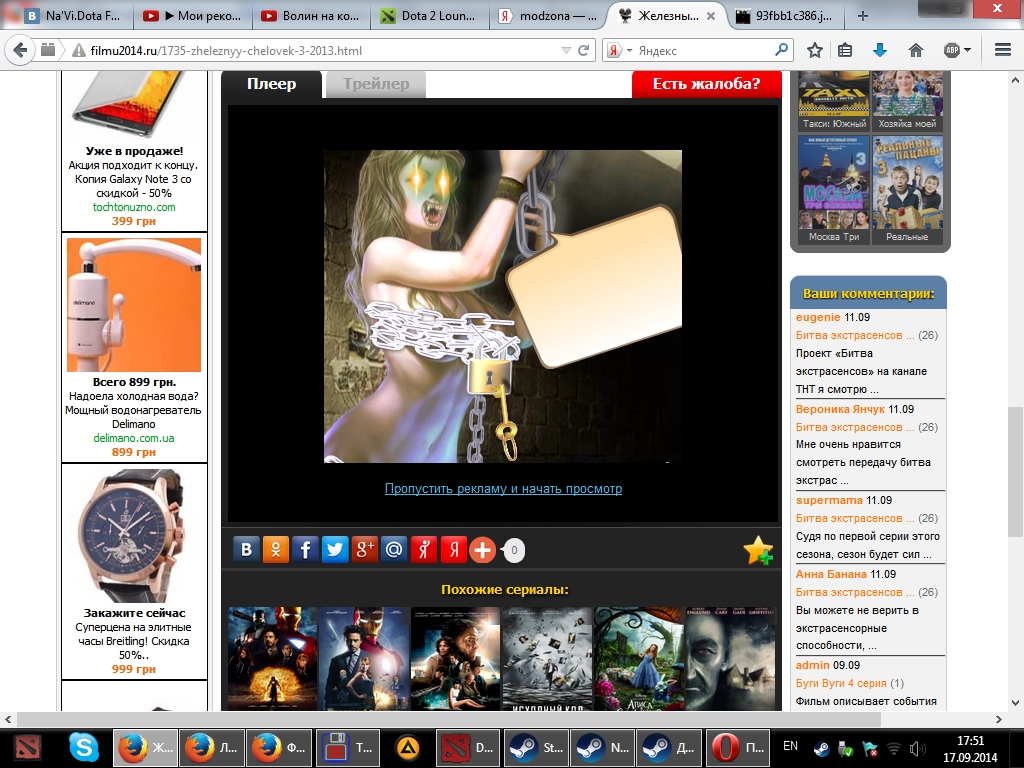Switch to the Dota 2 Lounge tab

pos(429,16)
